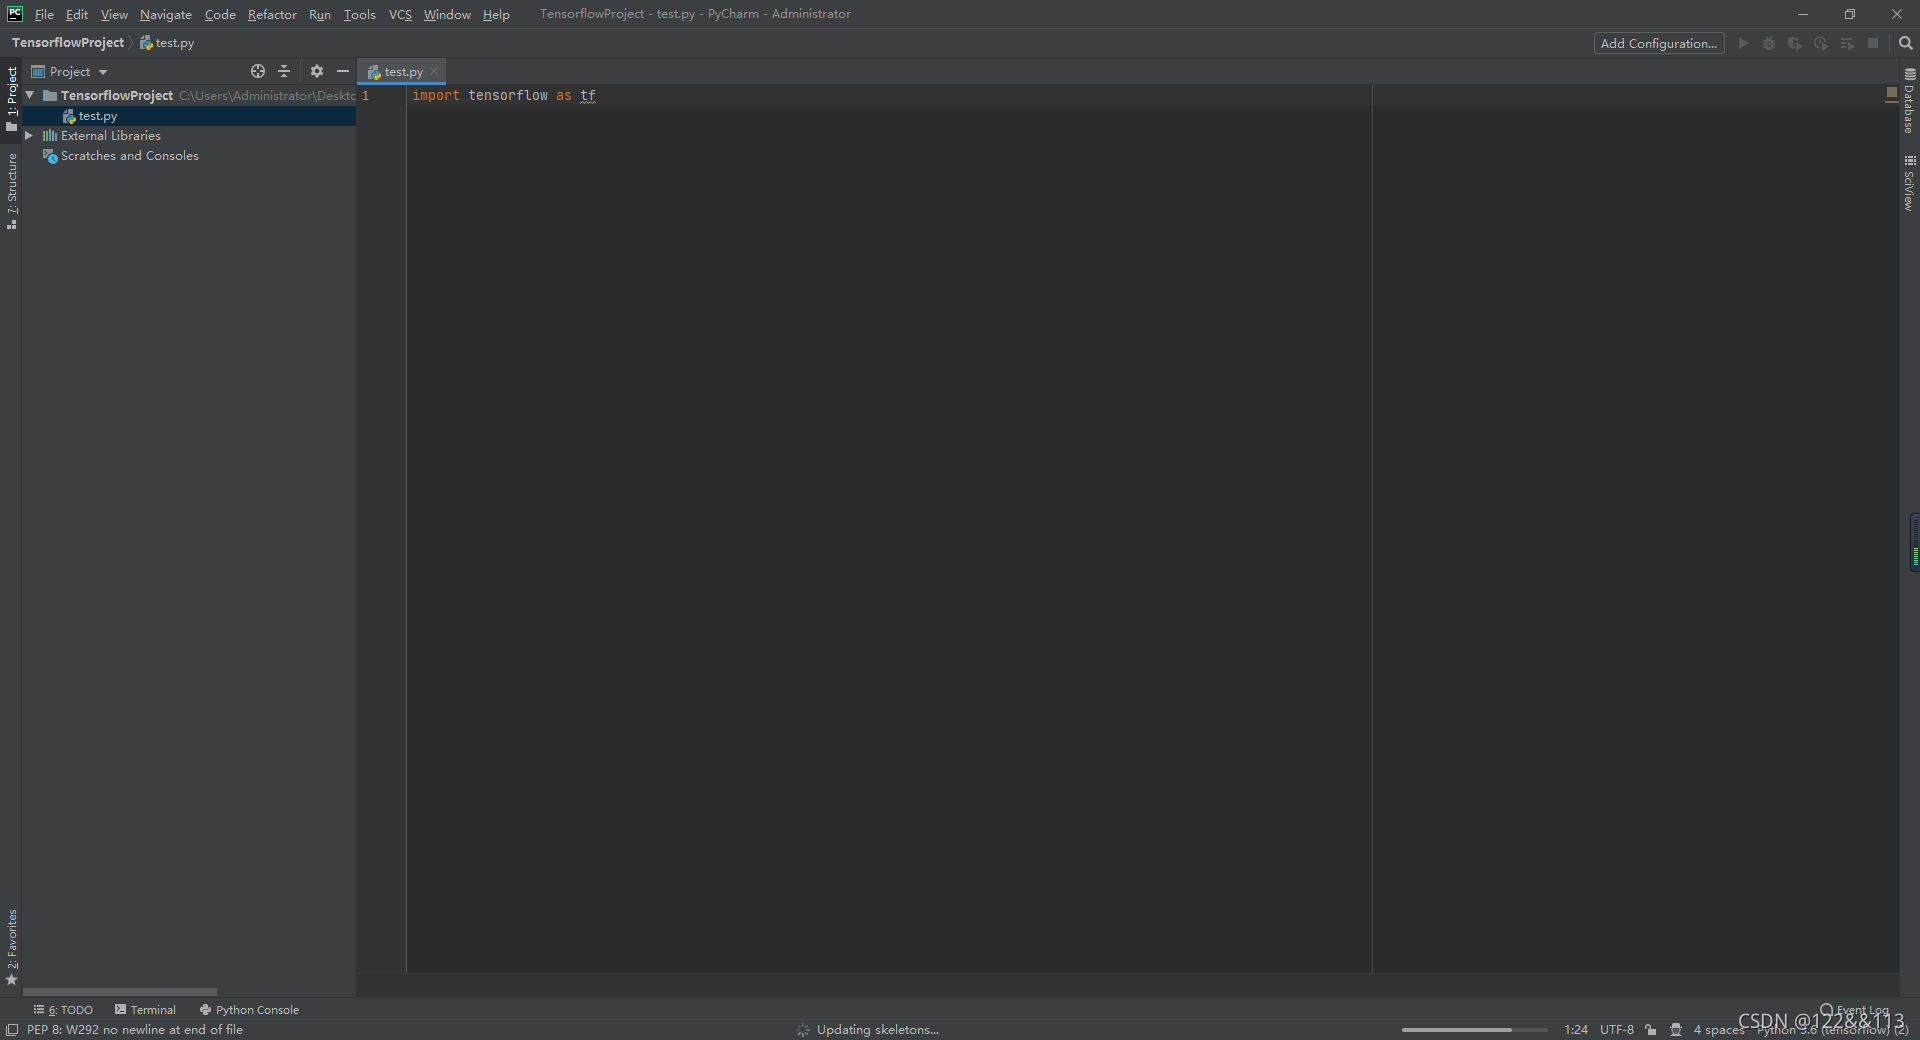Open the Database tool window stripe
Viewport: 1920px width, 1040px height.
click(x=1909, y=101)
